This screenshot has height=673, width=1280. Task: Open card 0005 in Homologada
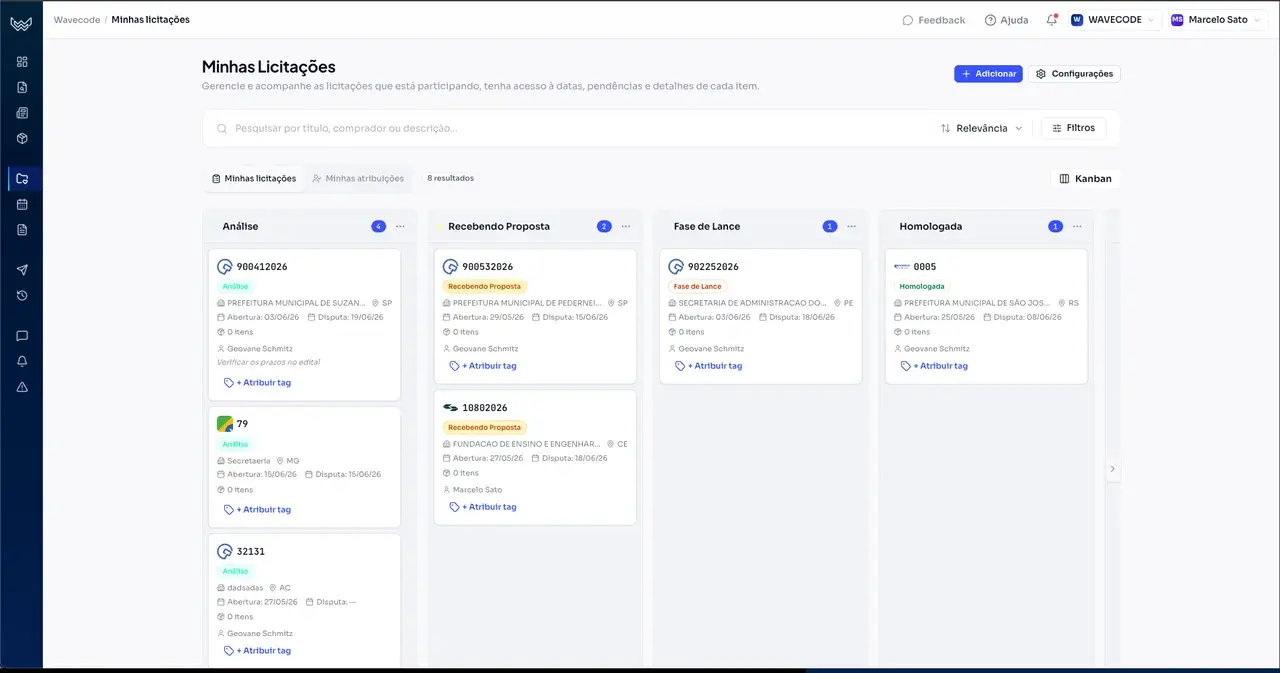pos(986,316)
